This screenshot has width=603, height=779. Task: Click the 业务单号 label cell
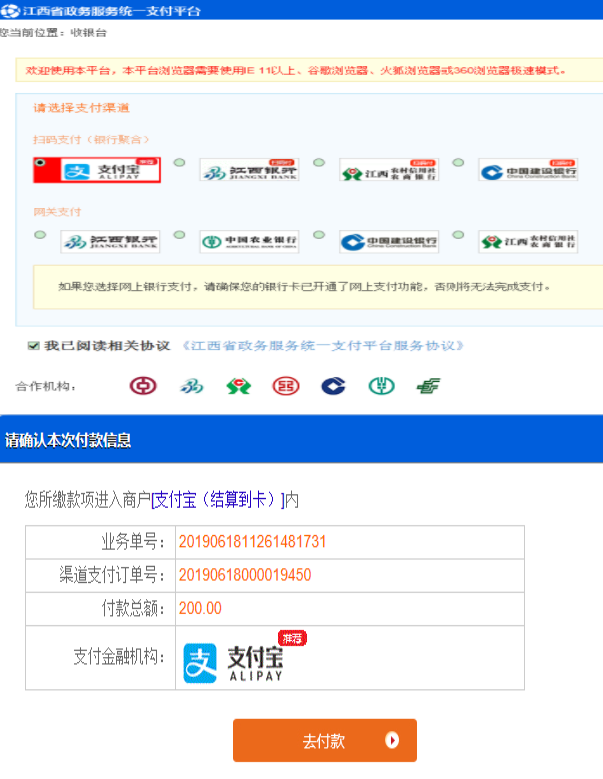(100, 542)
